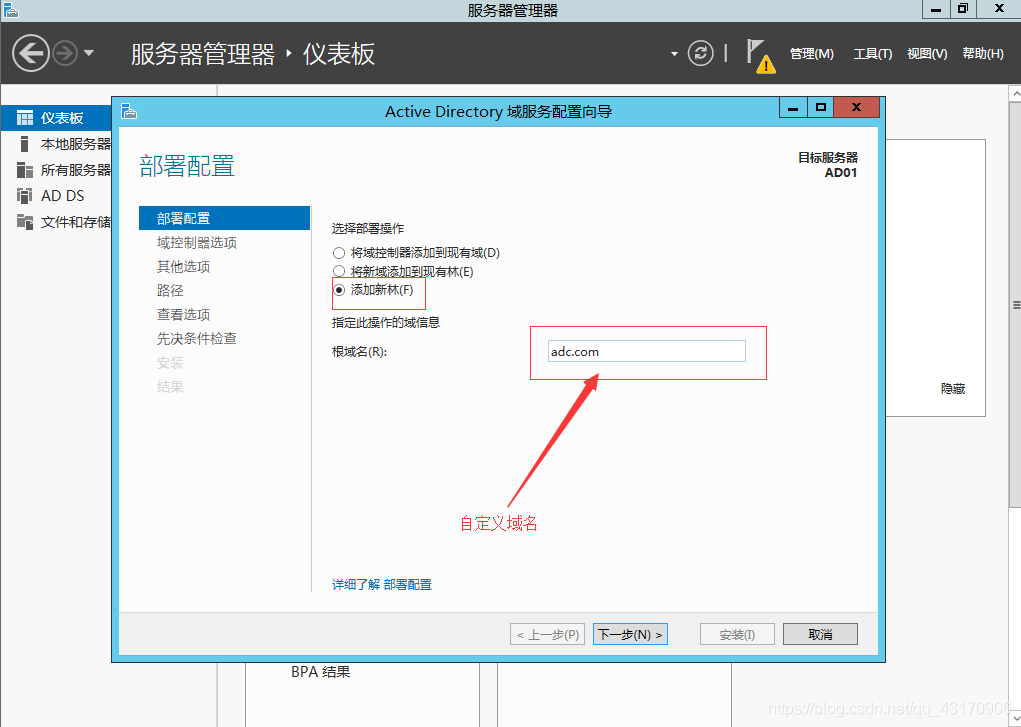1021x727 pixels.
Task: Click the refresh icon in header
Action: coord(701,53)
